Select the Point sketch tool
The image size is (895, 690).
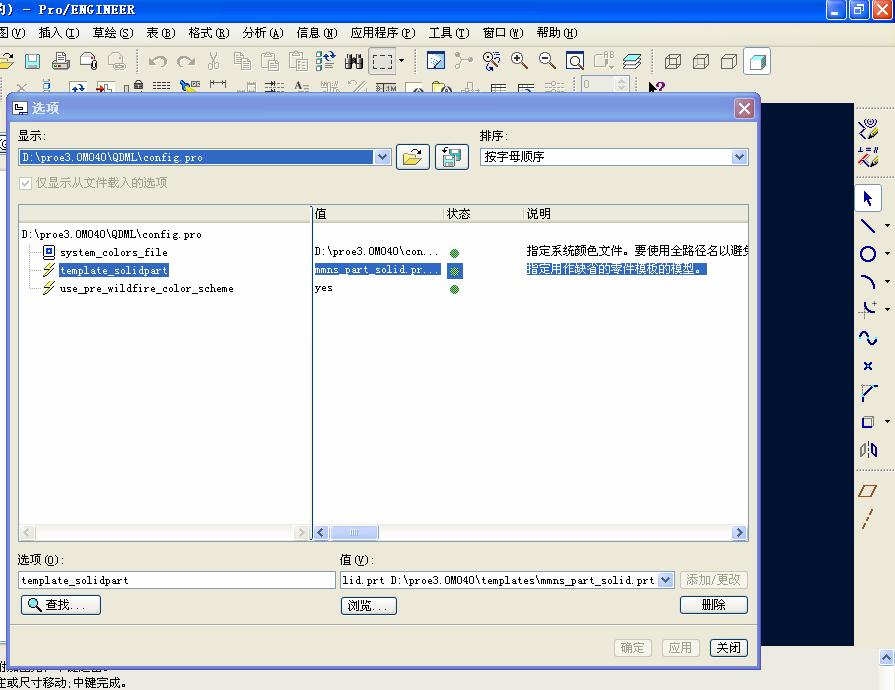868,366
